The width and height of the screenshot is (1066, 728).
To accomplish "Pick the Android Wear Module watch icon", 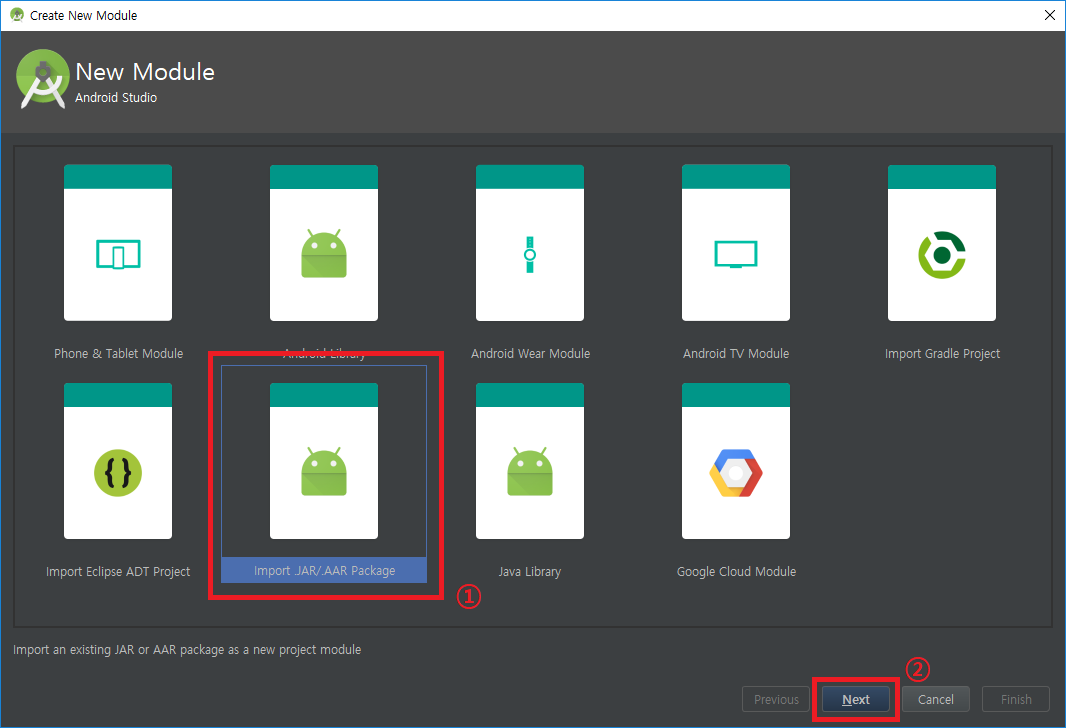I will pyautogui.click(x=530, y=243).
